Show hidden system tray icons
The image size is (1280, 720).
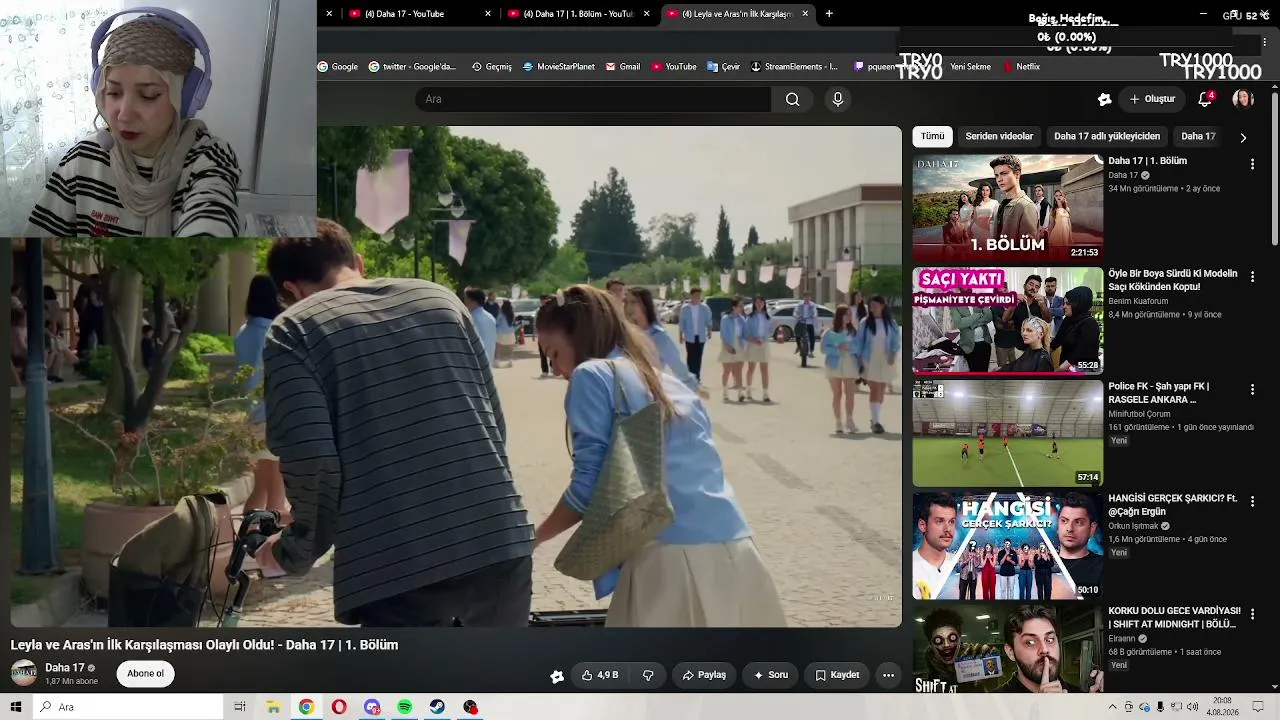[1114, 707]
